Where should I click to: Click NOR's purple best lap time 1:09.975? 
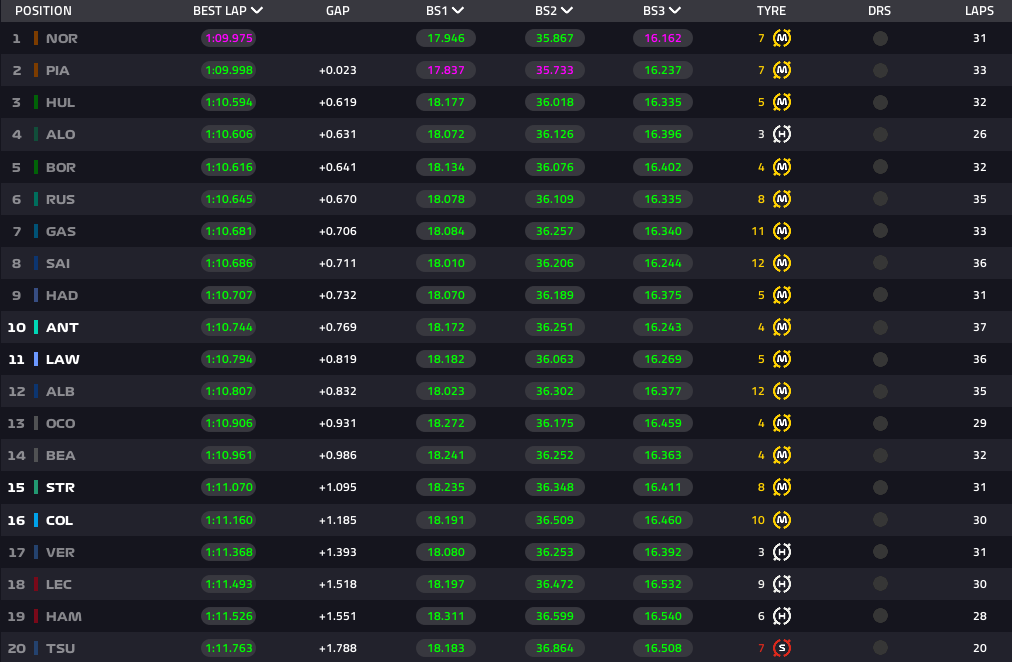pos(228,39)
